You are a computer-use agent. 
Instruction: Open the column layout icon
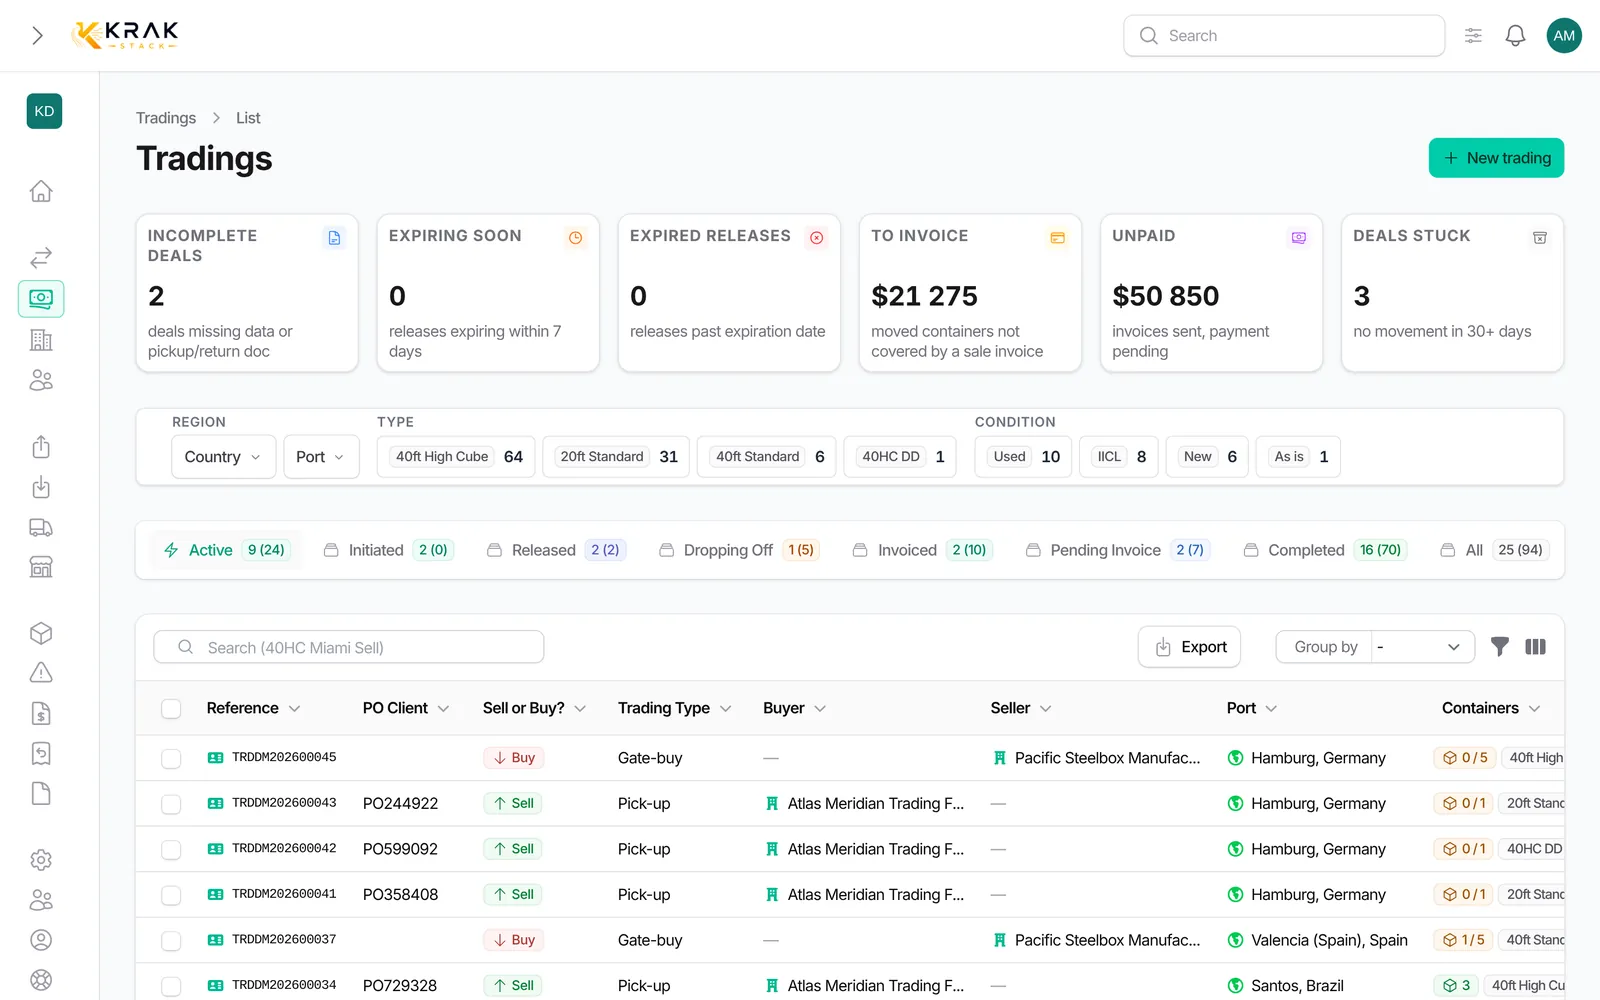pos(1535,647)
